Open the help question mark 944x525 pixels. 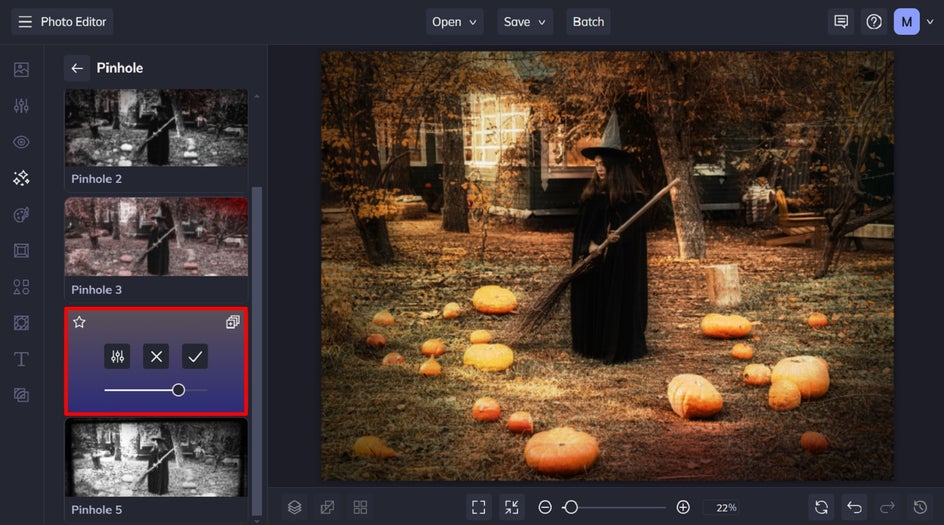[x=874, y=22]
